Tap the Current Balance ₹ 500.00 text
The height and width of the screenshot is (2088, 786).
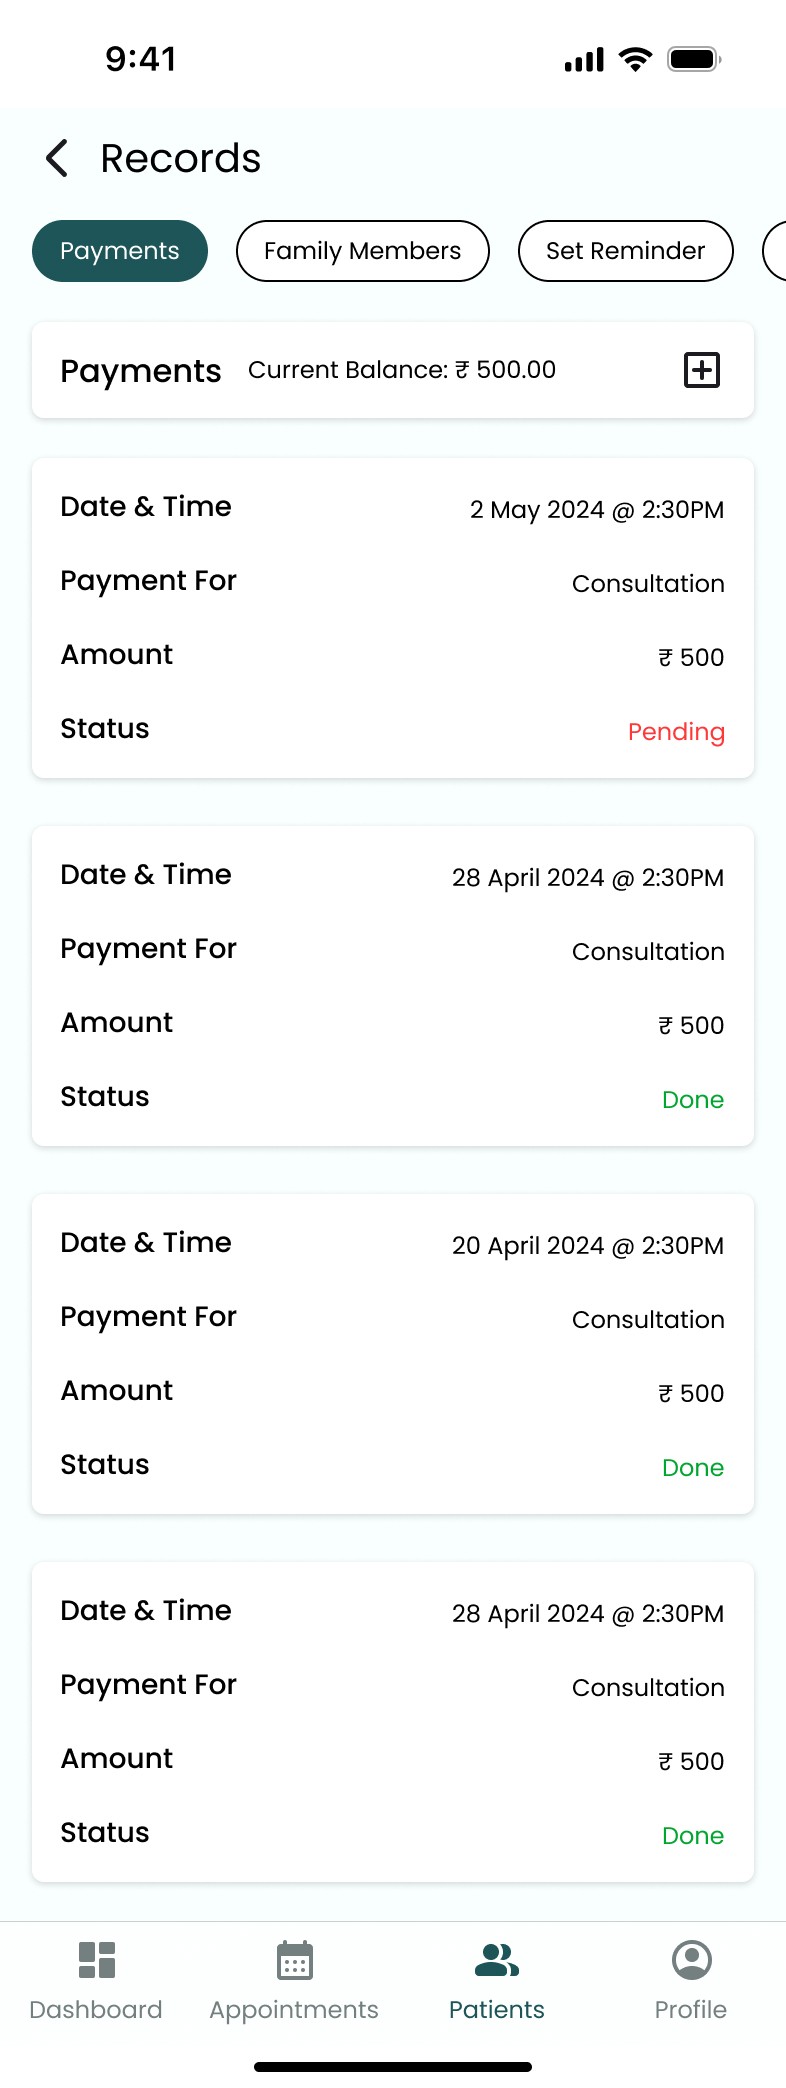(x=401, y=370)
